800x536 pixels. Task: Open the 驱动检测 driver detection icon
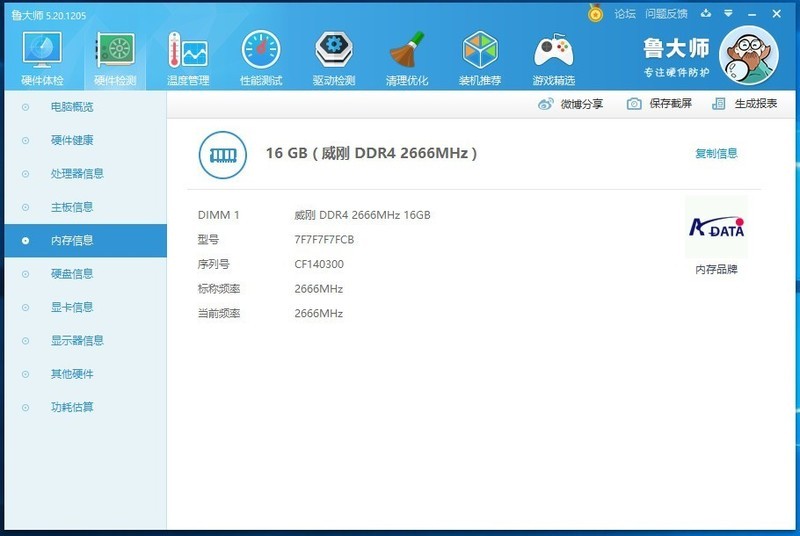334,58
